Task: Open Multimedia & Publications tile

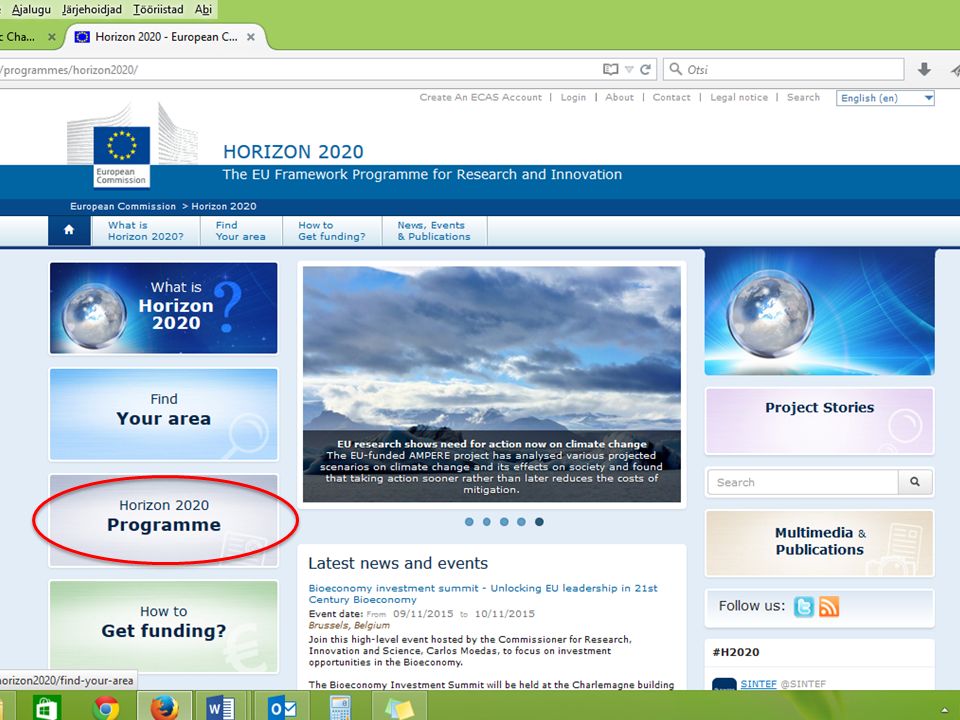Action: pyautogui.click(x=819, y=542)
